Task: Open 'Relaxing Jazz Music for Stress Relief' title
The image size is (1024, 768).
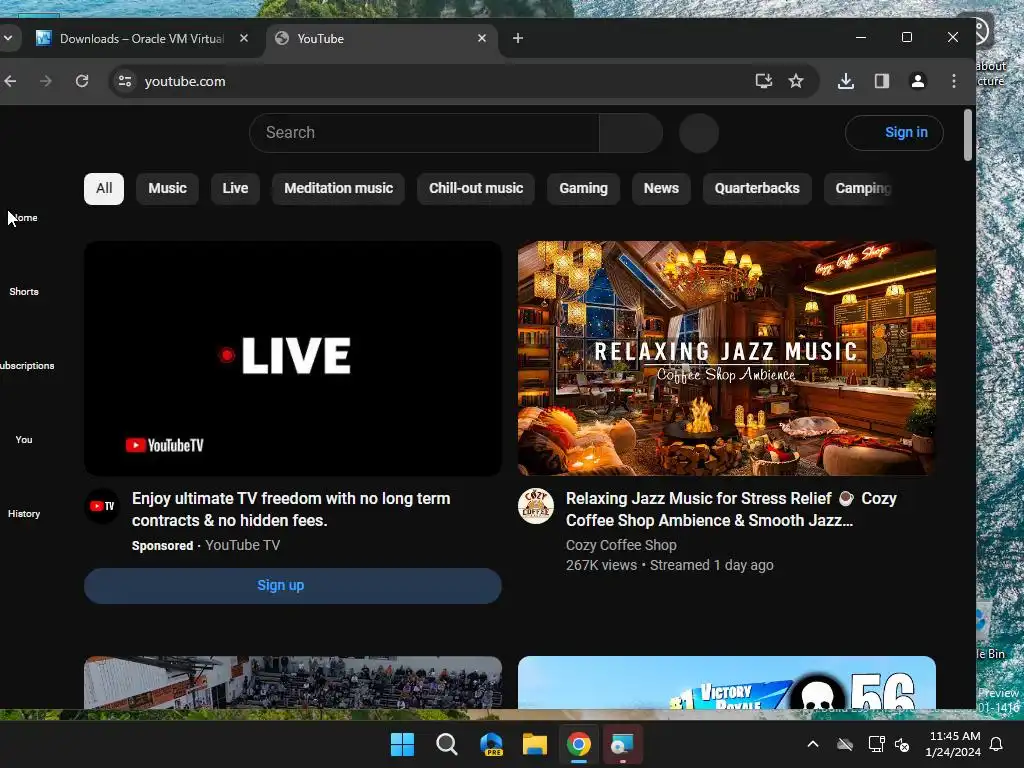Action: [x=731, y=509]
